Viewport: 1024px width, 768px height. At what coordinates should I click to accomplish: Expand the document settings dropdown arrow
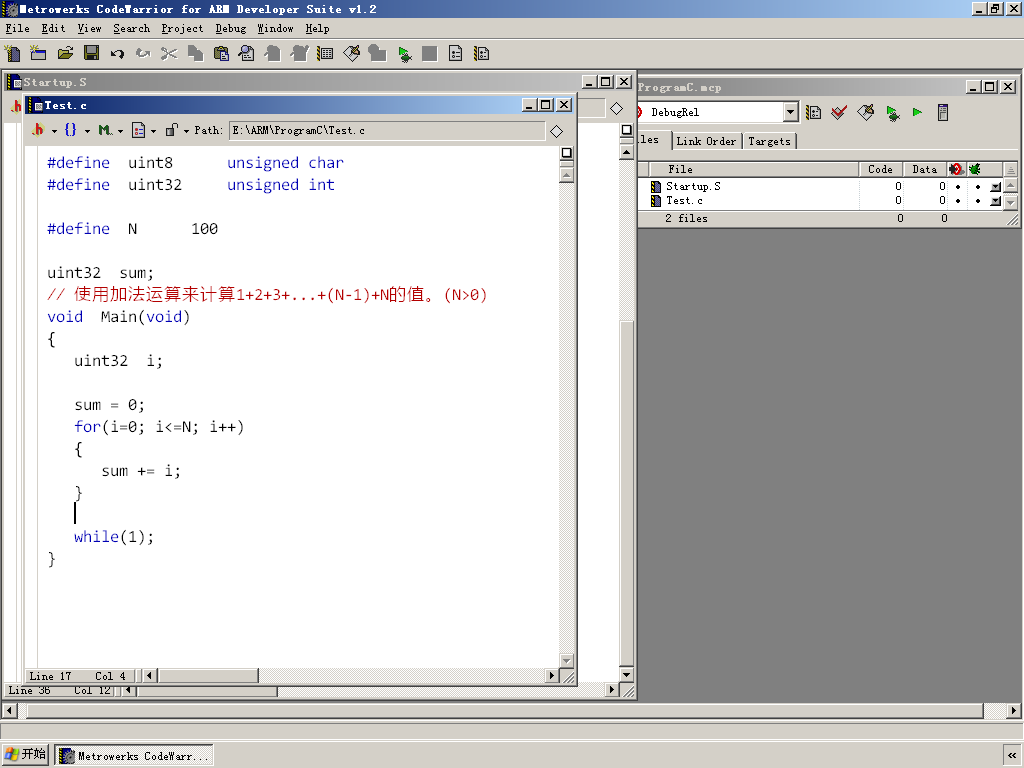[x=153, y=131]
